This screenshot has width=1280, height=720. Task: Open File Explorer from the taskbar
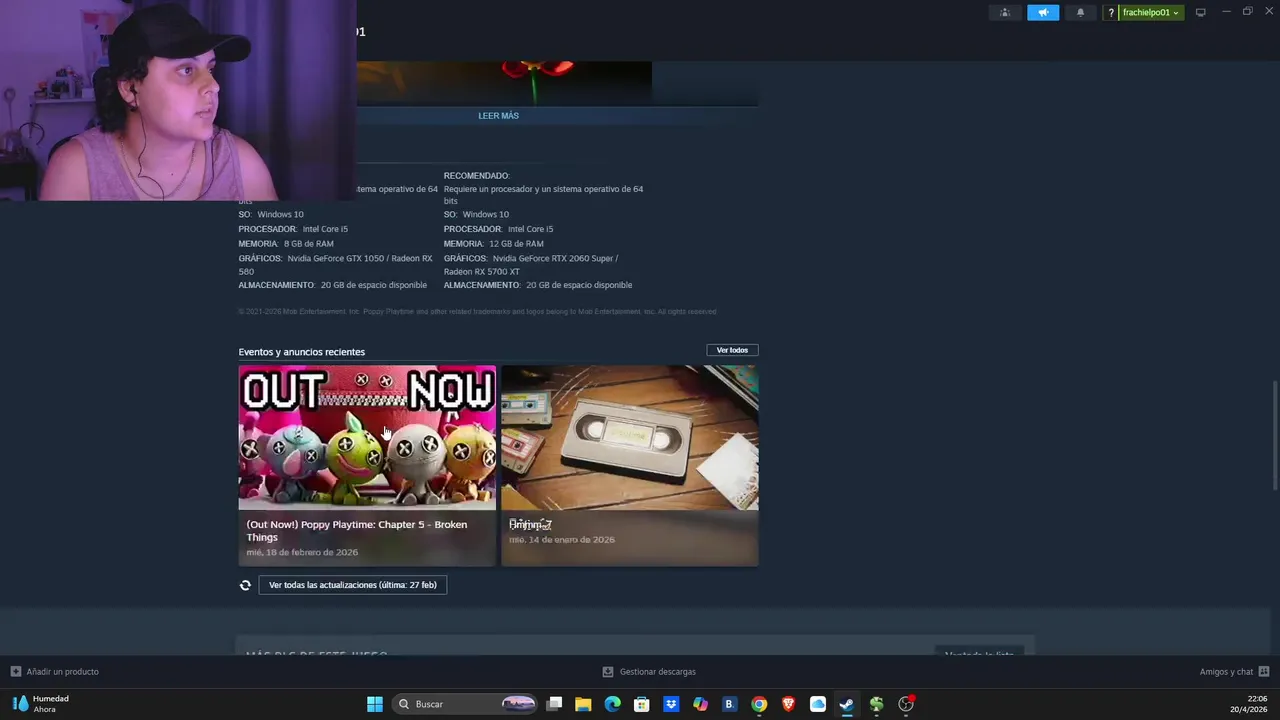[583, 704]
